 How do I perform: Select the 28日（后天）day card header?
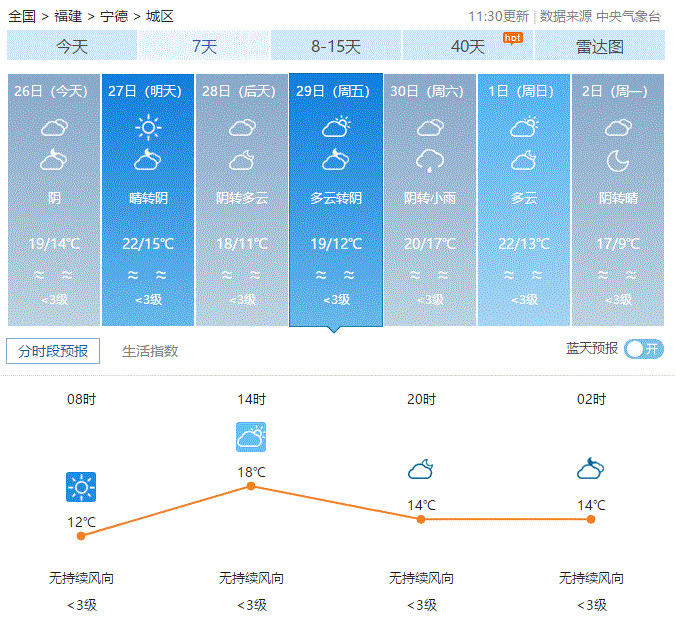pyautogui.click(x=239, y=91)
